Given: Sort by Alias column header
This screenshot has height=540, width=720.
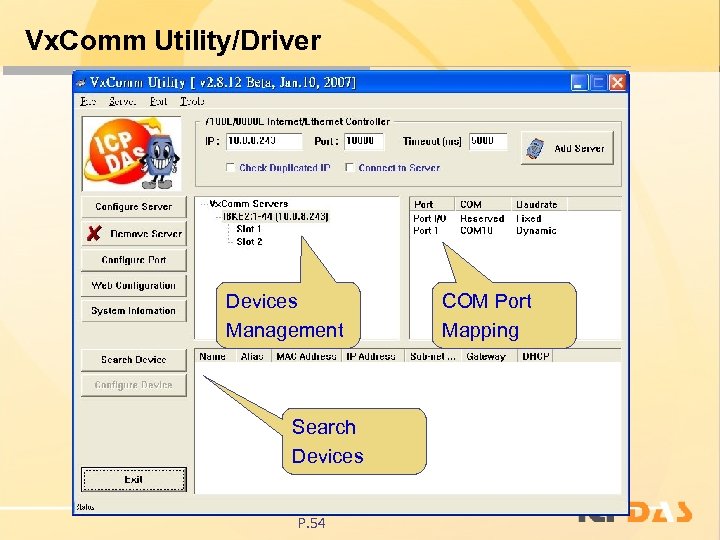Looking at the screenshot, I should click(253, 356).
